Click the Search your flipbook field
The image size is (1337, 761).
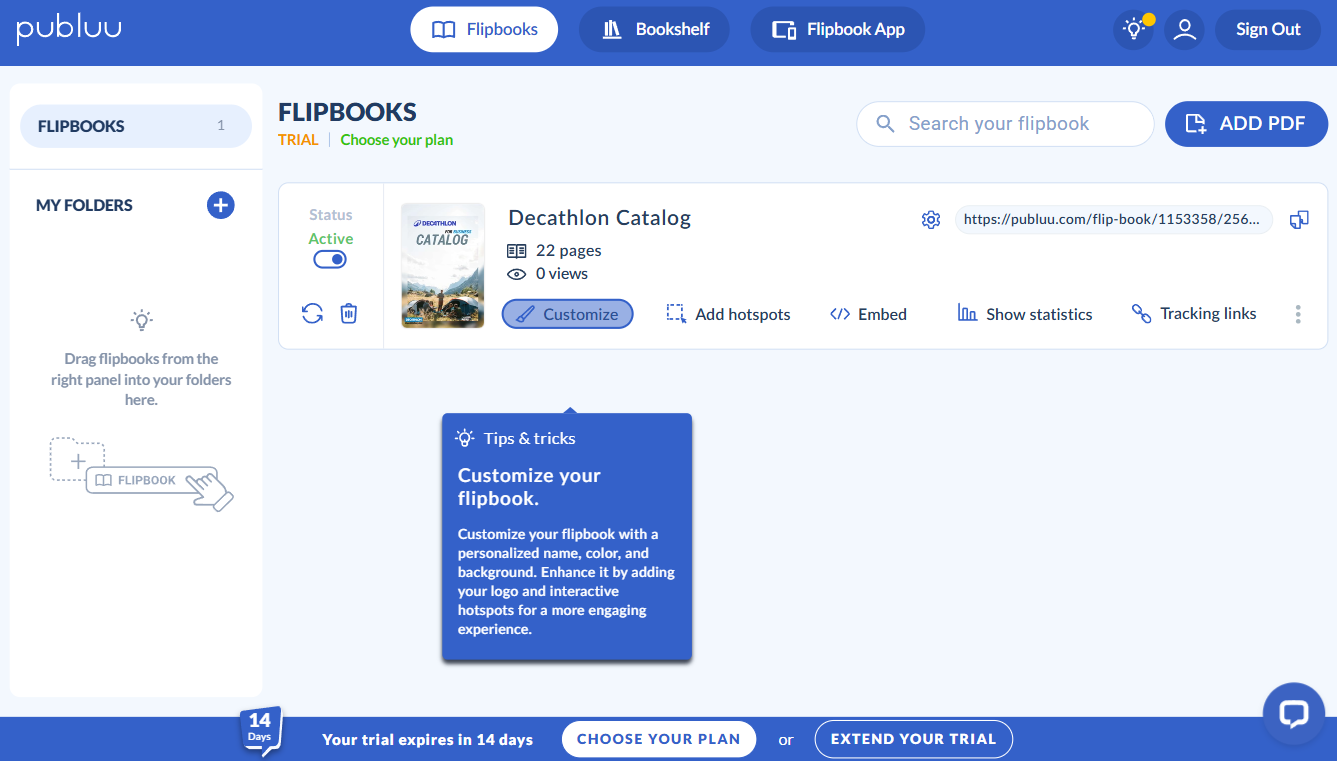click(x=1005, y=124)
